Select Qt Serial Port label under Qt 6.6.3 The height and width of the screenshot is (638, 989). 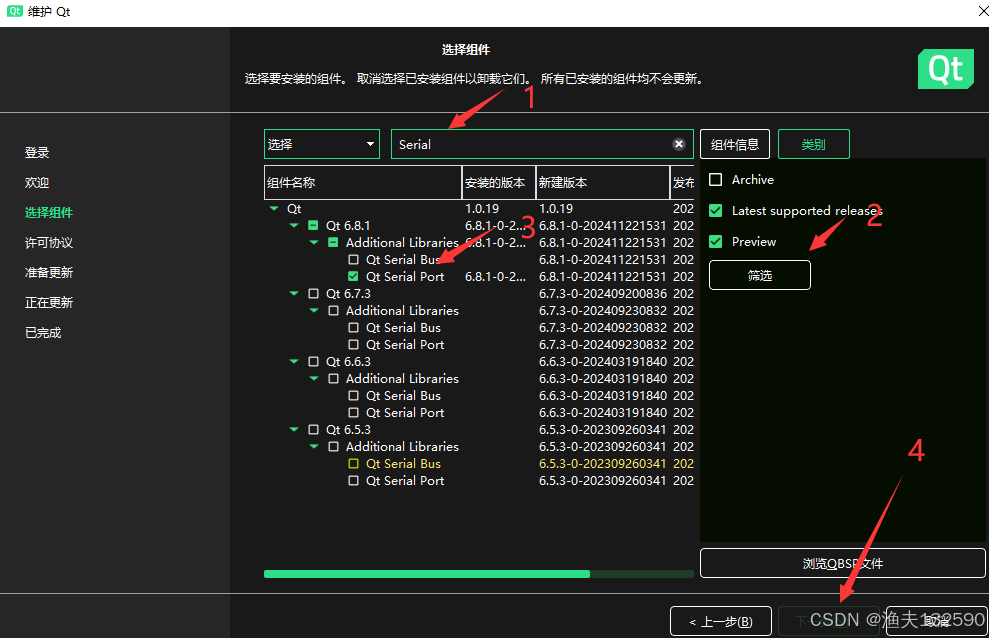coord(405,412)
